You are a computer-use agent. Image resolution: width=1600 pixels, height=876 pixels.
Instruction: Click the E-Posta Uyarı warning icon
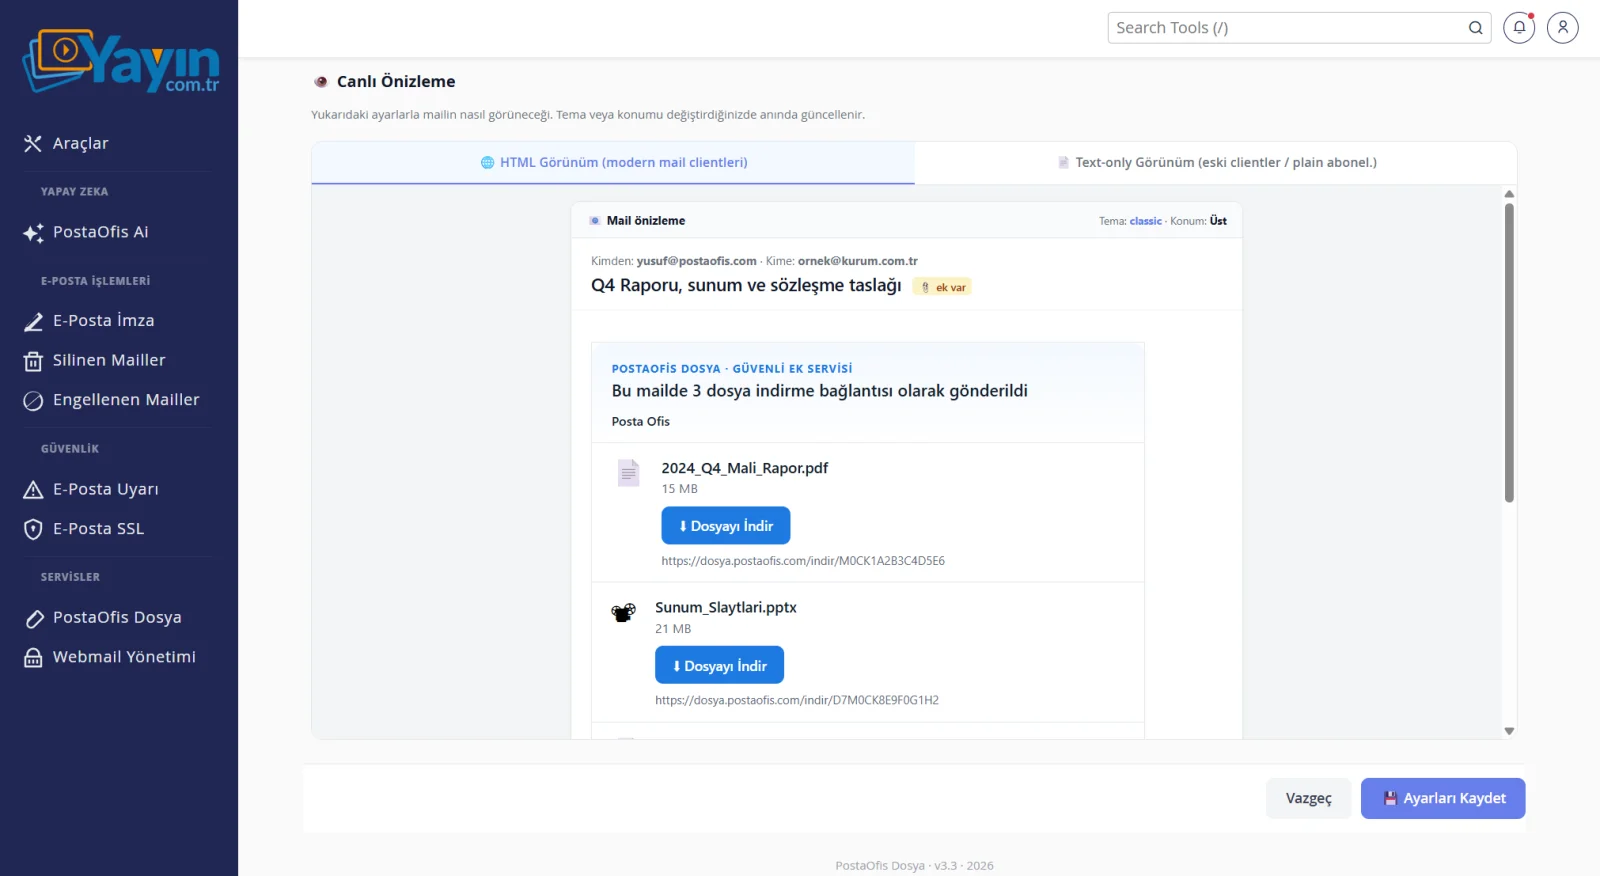[x=33, y=490]
